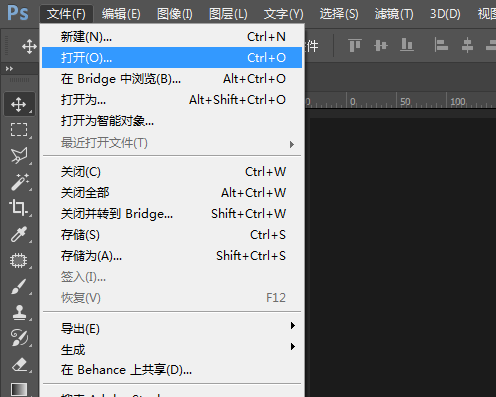Click the align top edges icon
This screenshot has height=397, width=496.
(x=355, y=45)
